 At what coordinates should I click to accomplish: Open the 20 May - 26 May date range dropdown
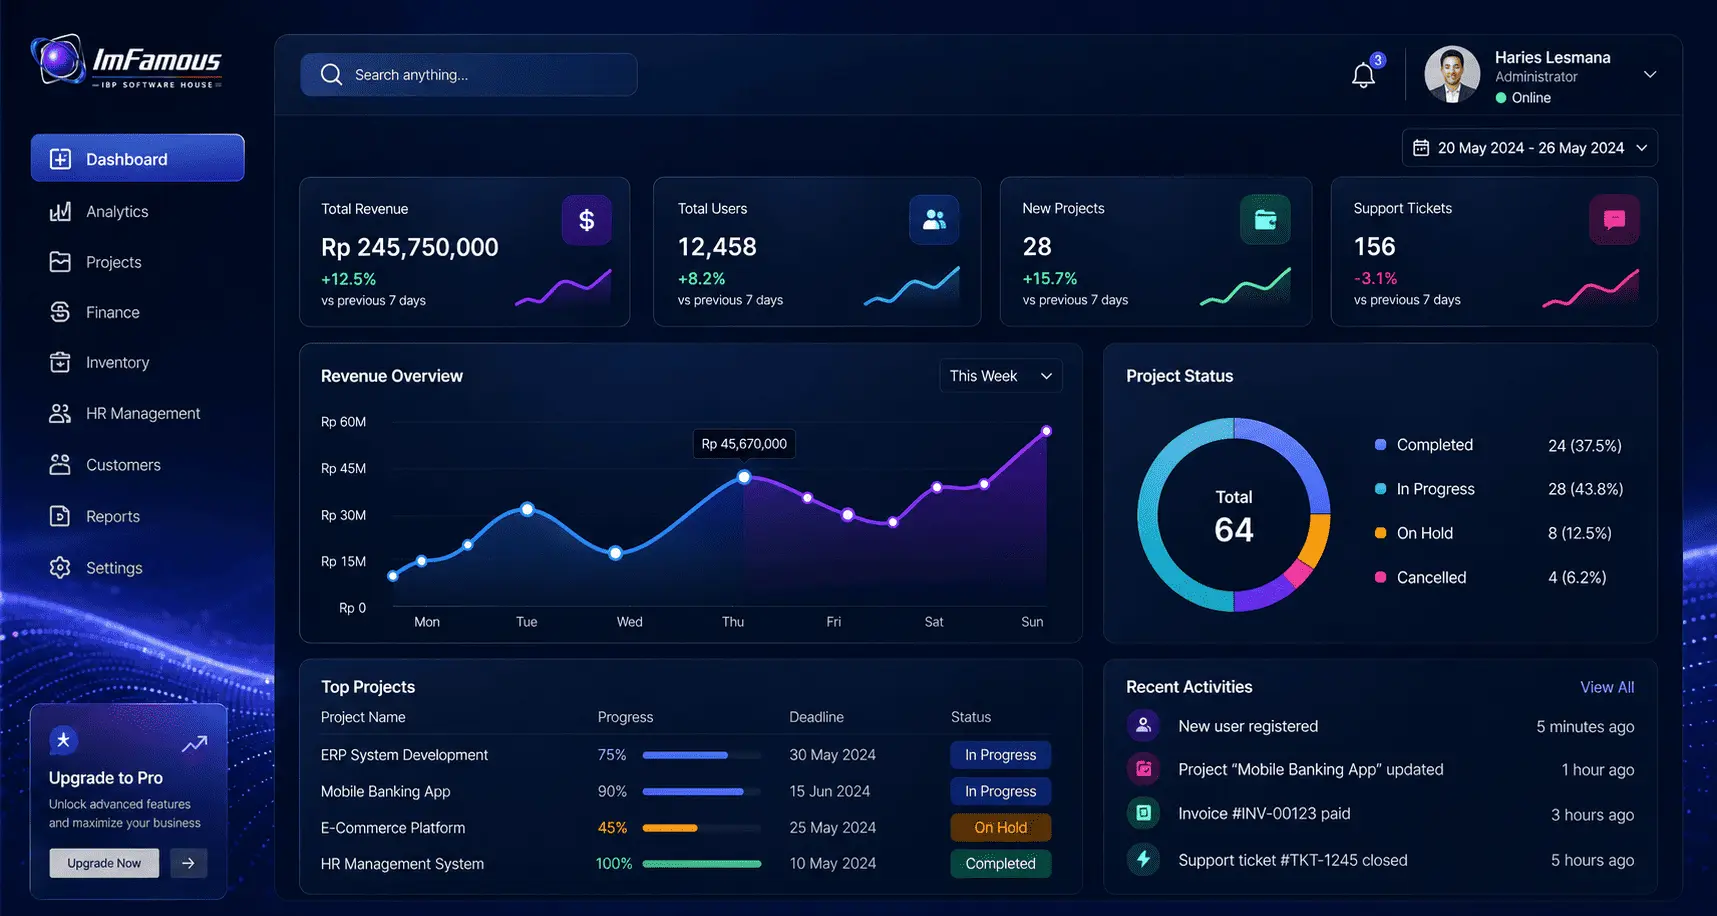tap(1529, 148)
